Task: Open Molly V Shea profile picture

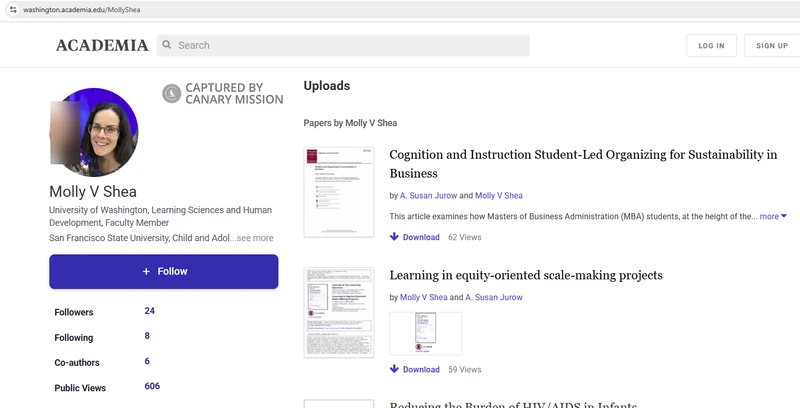Action: click(x=94, y=132)
